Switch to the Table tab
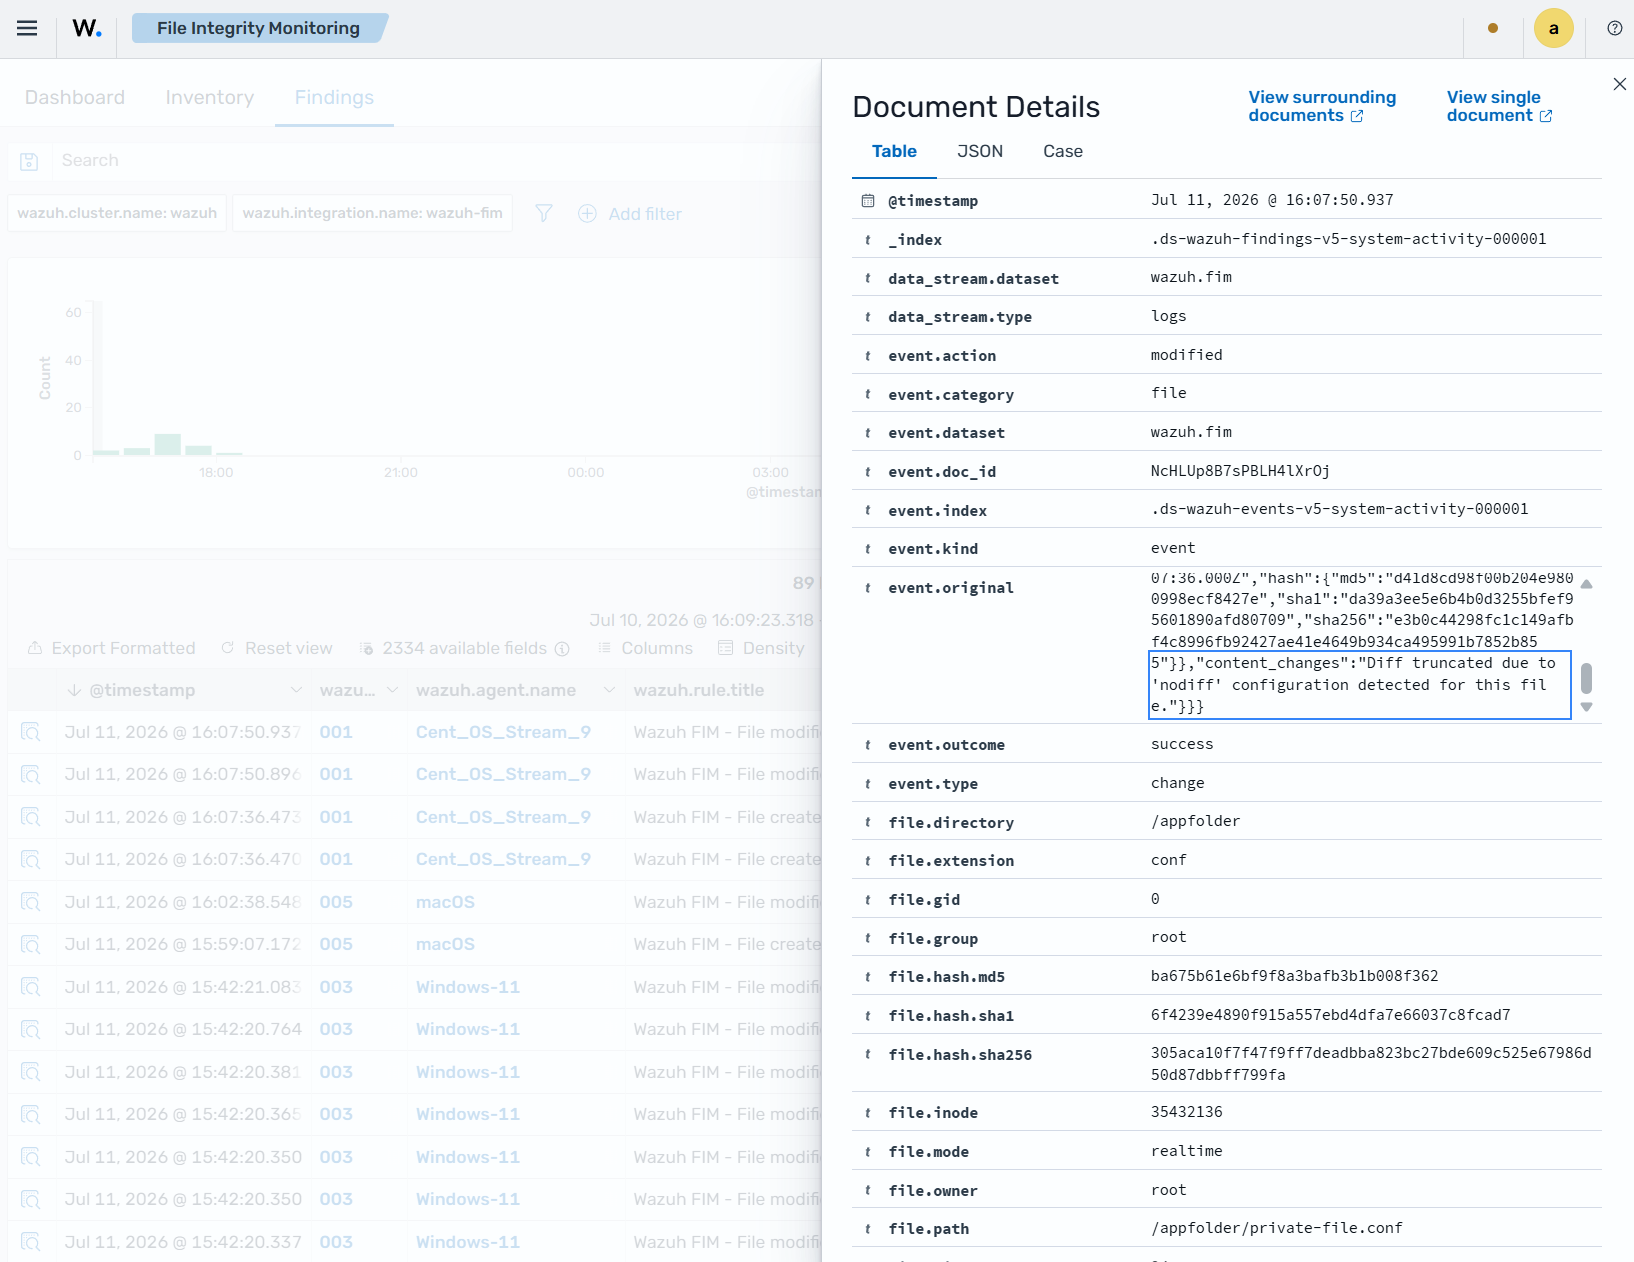 pyautogui.click(x=894, y=152)
